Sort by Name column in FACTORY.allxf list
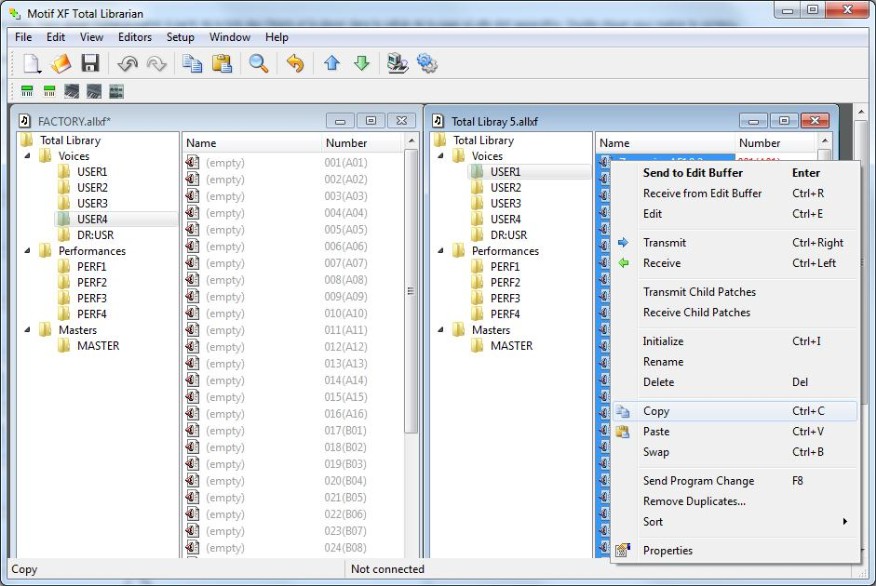 [x=252, y=143]
